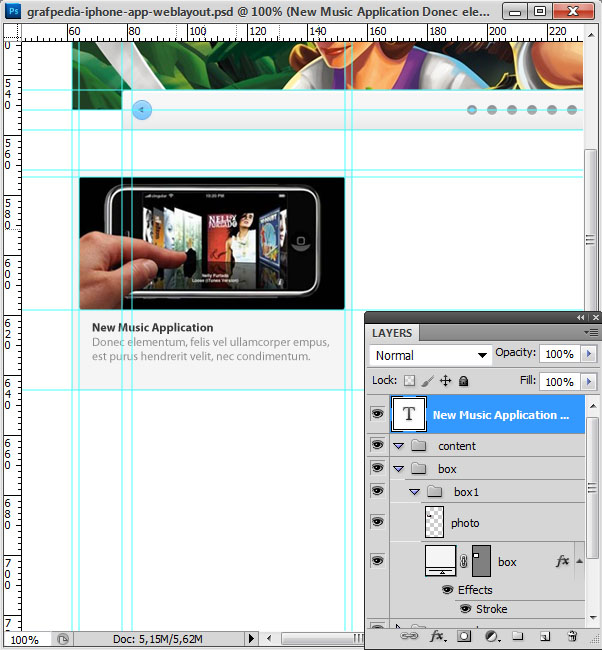The image size is (602, 650).
Task: Click the T text layer thumbnail
Action: 409,414
